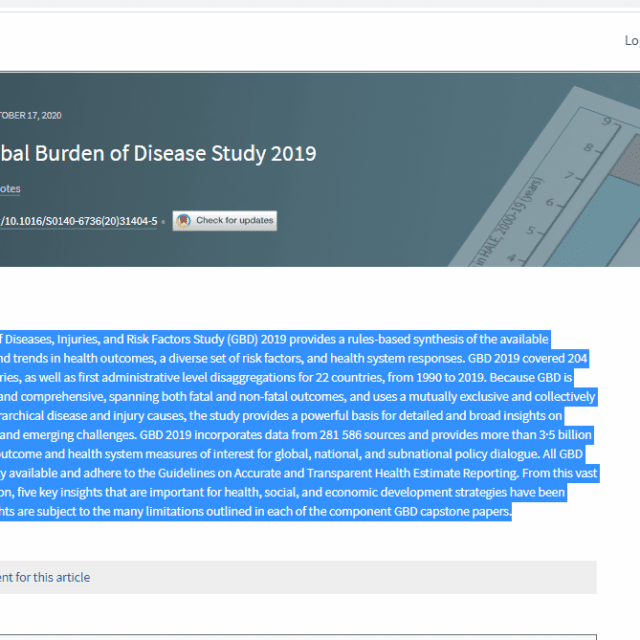Click the October 17, 2020 publication date
640x640 pixels.
(30, 115)
